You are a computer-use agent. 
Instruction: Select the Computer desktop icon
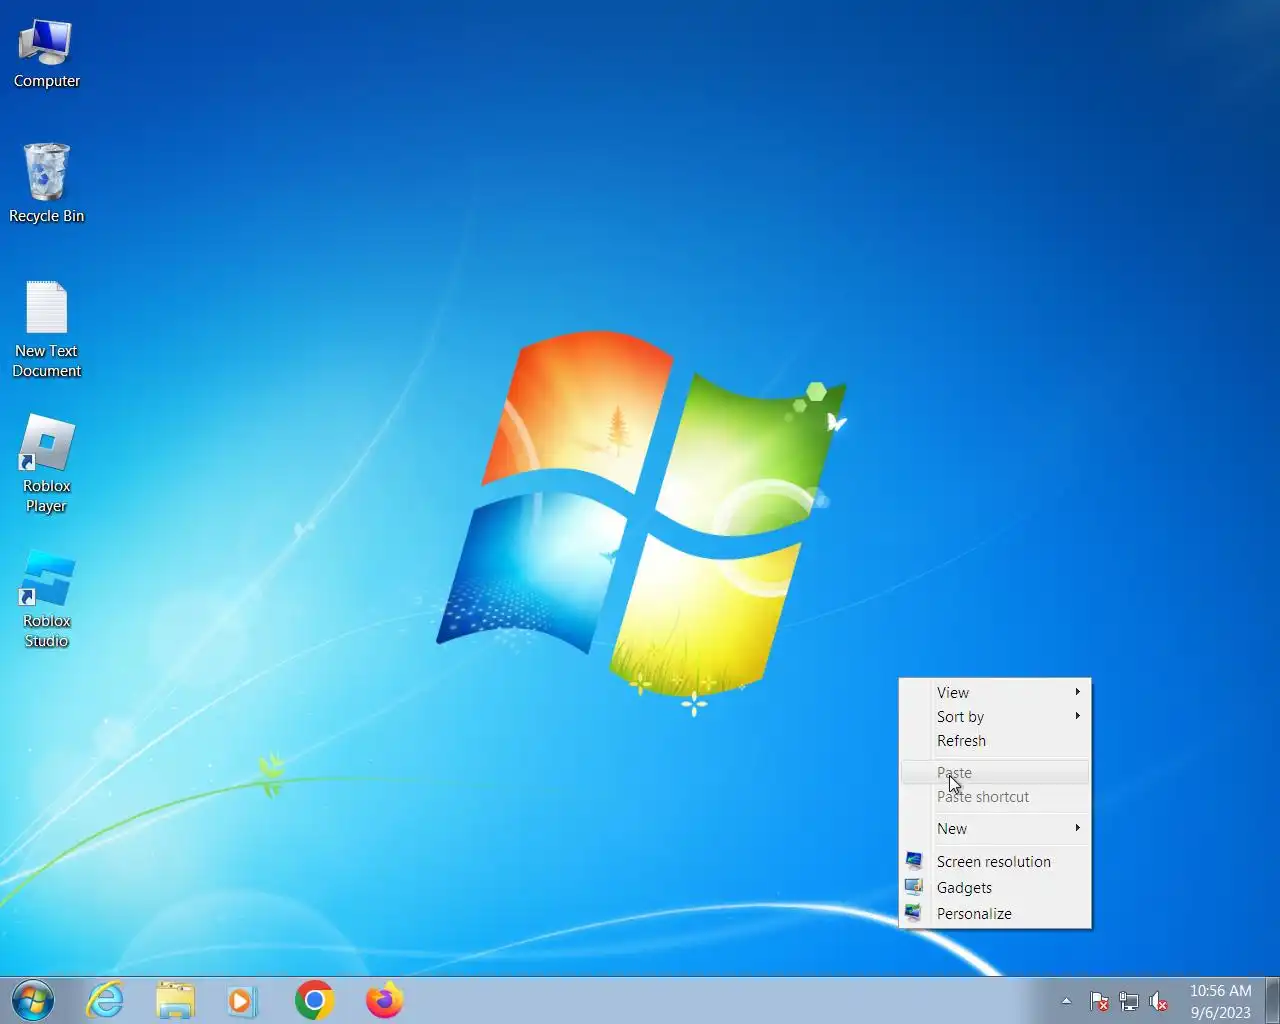(x=46, y=54)
